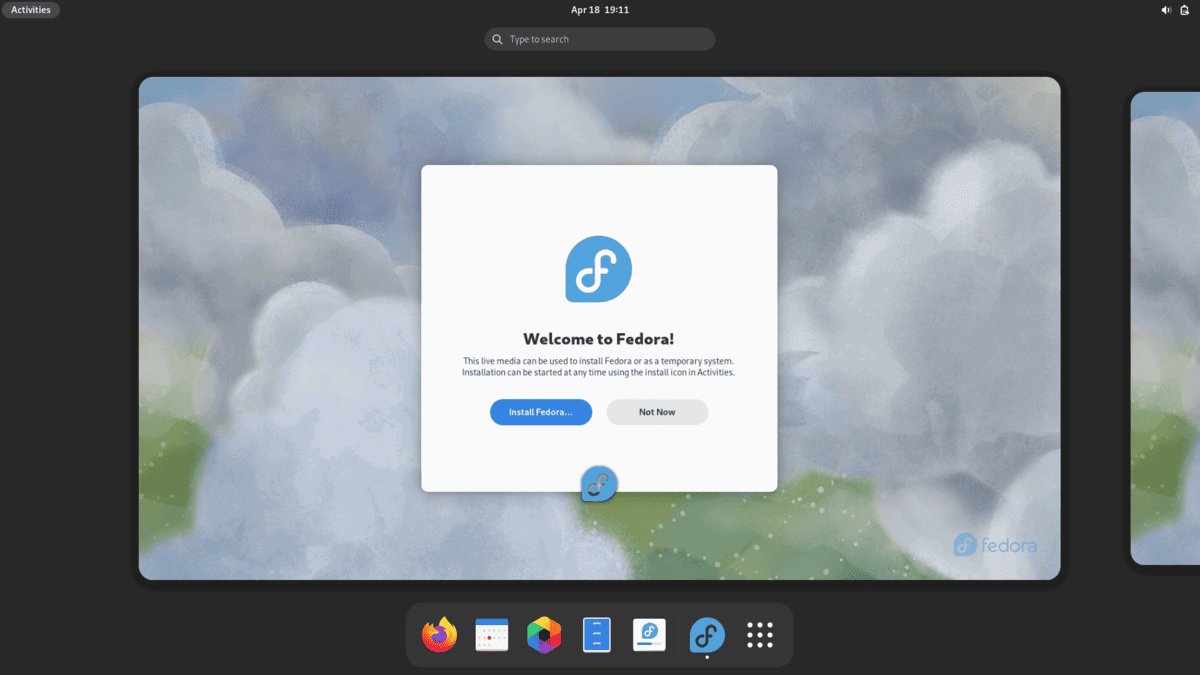The width and height of the screenshot is (1200, 675).
Task: Show the applications grid
Action: pyautogui.click(x=761, y=635)
